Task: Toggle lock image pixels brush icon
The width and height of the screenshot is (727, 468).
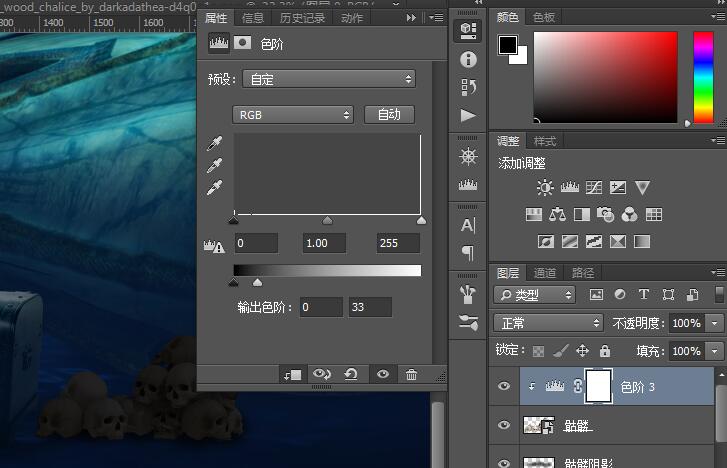Action: [561, 351]
